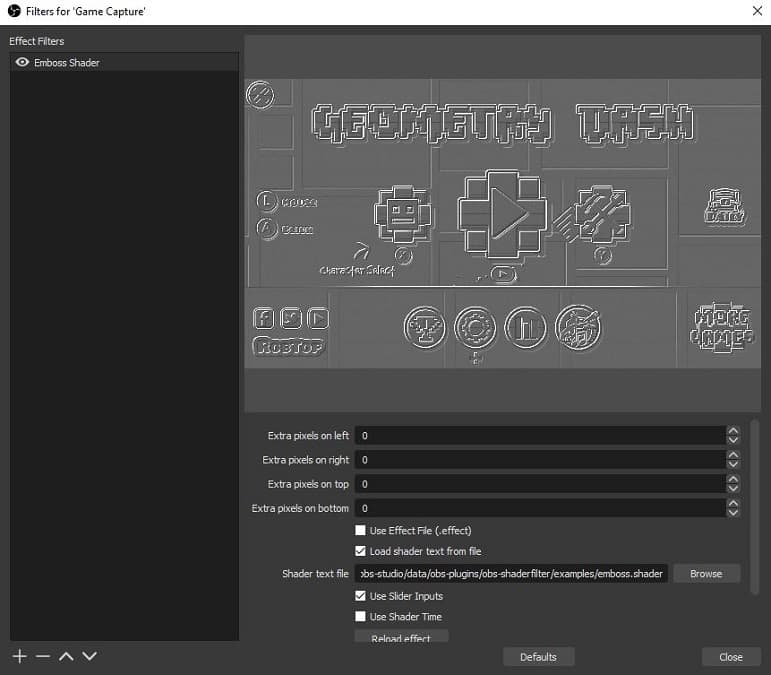This screenshot has width=771, height=675.
Task: Click the 'Extra pixels on bottom' label
Action: coord(300,508)
